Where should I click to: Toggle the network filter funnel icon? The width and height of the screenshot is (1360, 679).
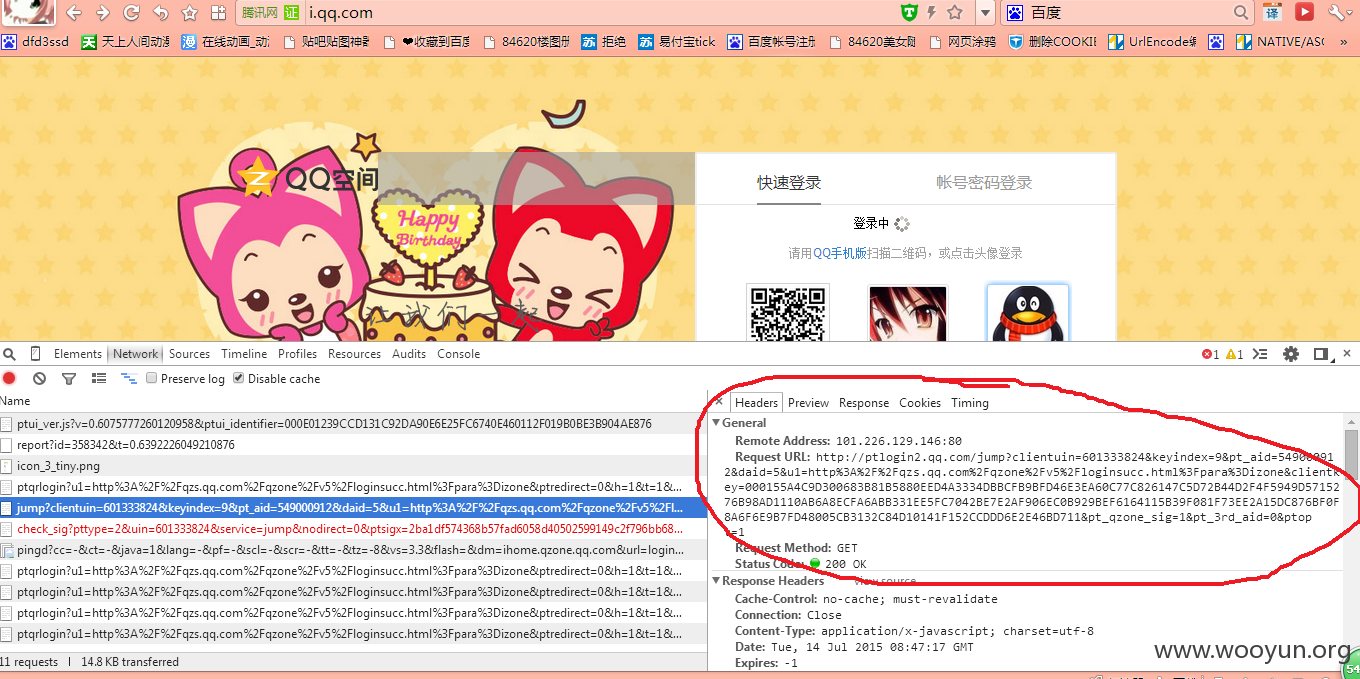tap(69, 378)
